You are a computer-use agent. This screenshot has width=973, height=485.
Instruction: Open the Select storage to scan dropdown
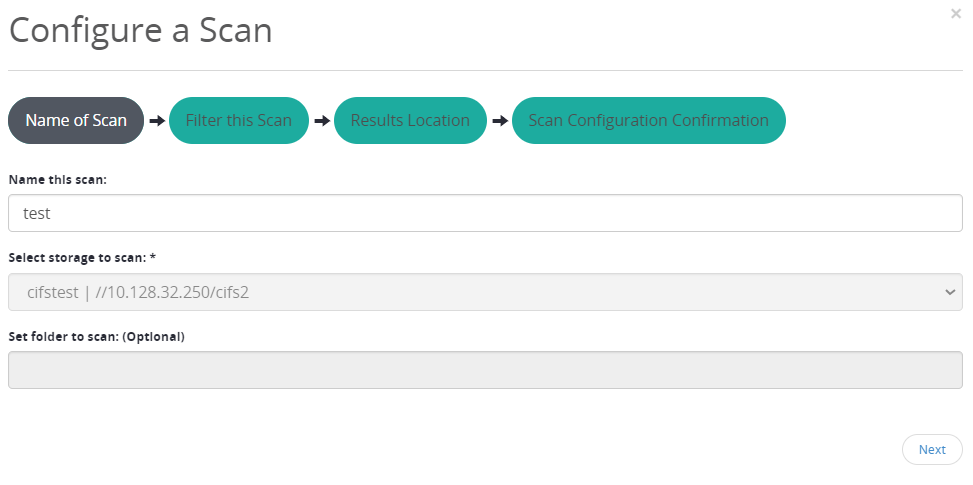[x=485, y=292]
